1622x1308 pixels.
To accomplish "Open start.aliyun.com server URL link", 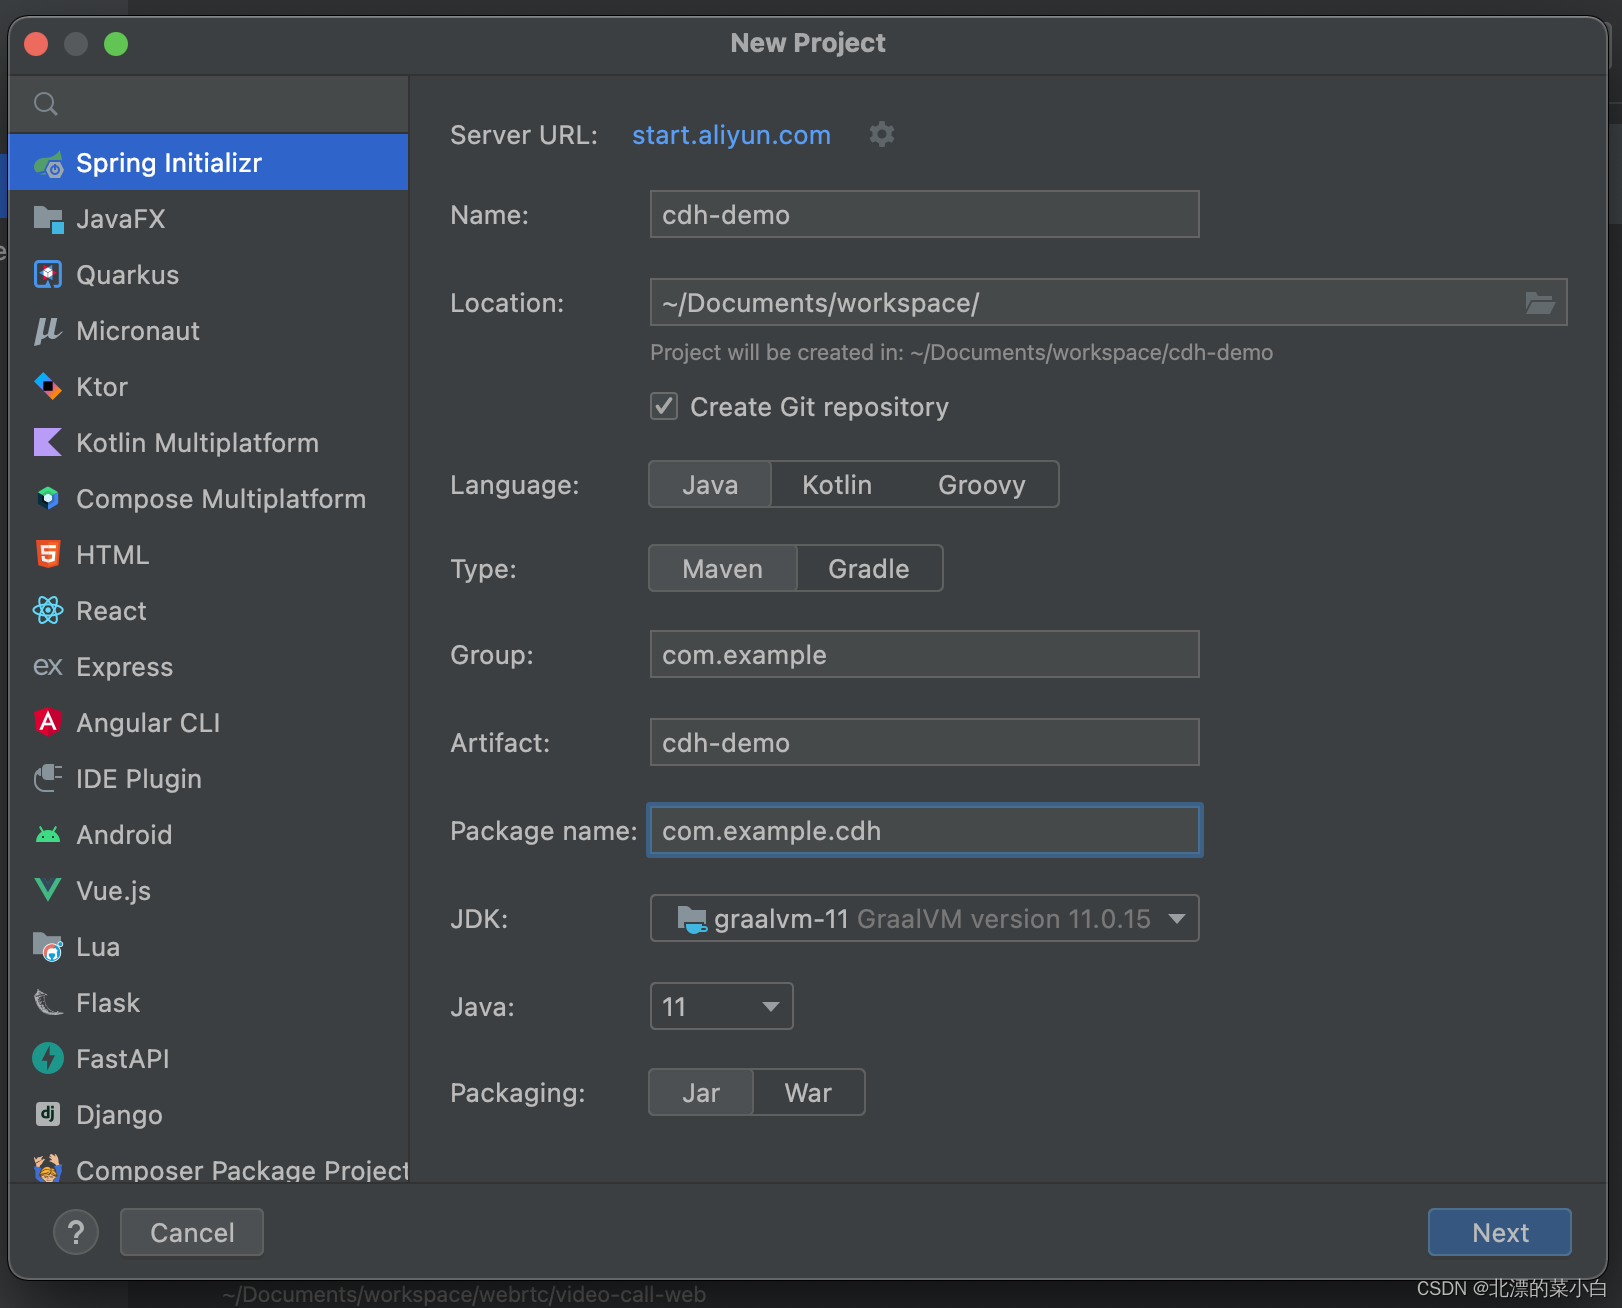I will point(731,135).
